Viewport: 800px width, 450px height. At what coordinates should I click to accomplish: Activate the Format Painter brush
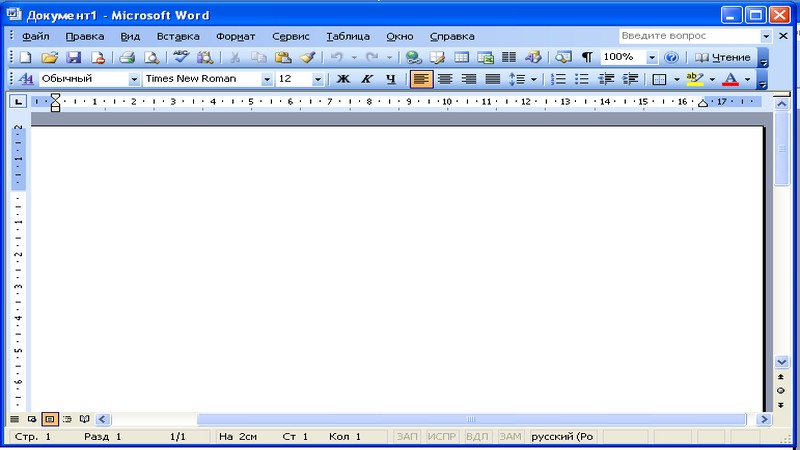[307, 57]
